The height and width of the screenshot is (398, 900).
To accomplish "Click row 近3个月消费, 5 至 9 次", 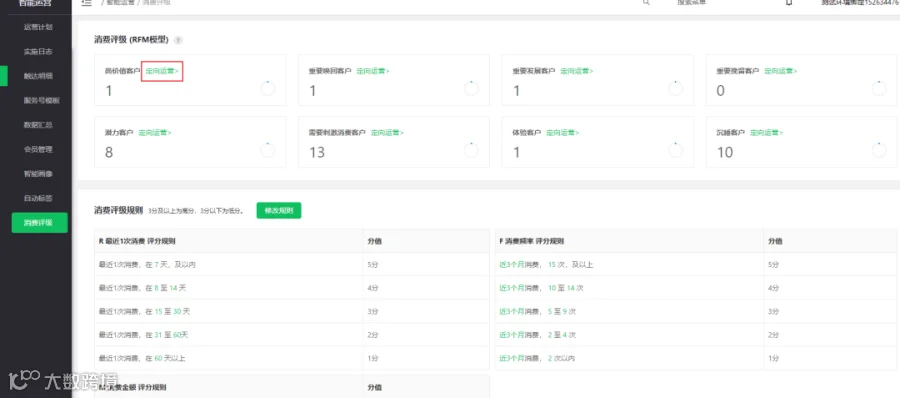I will tap(696, 311).
